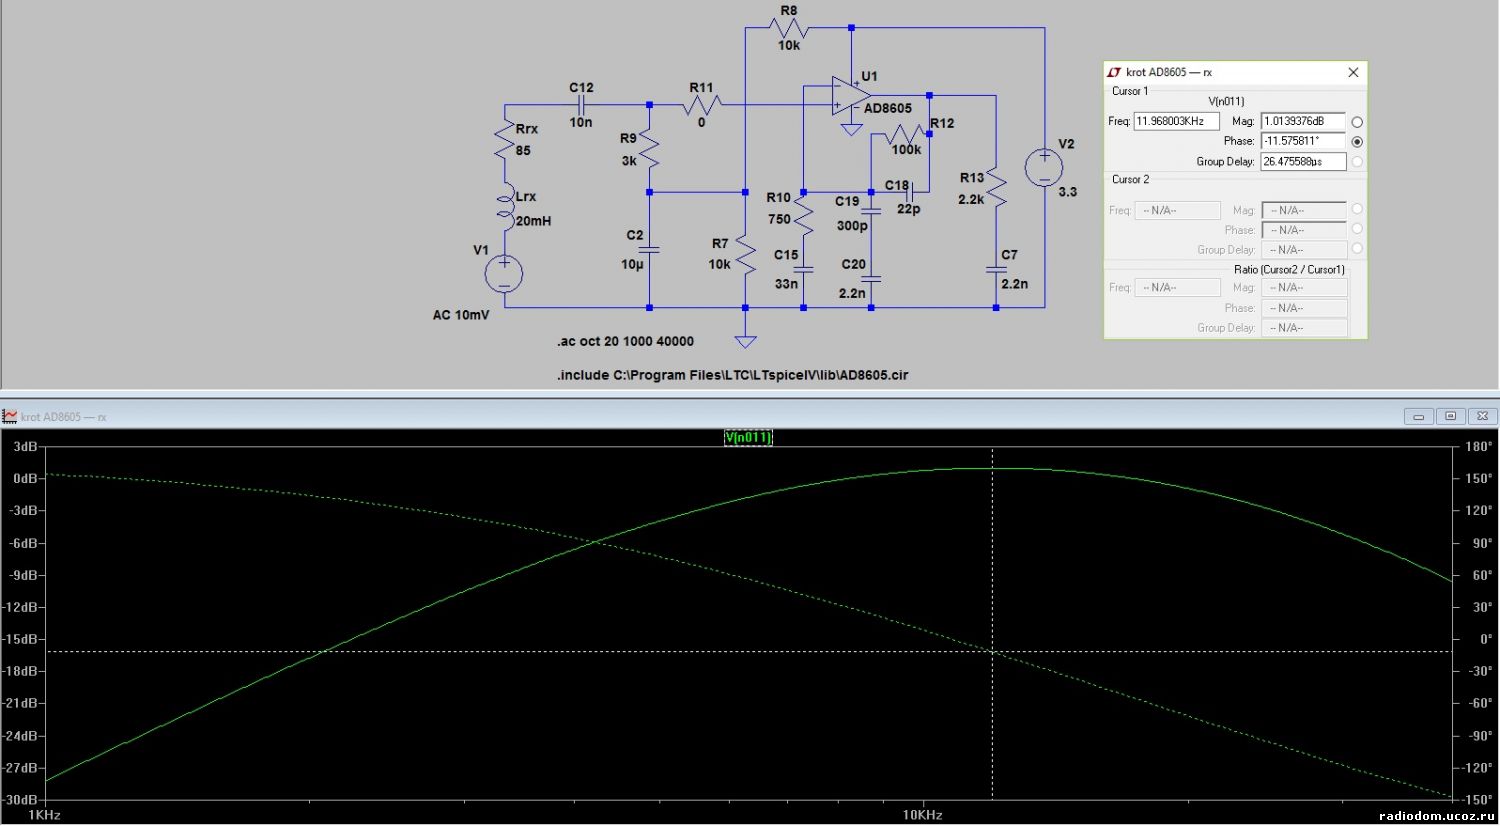
Task: Select the Cursor 2 Phase radio button
Action: tap(1357, 229)
